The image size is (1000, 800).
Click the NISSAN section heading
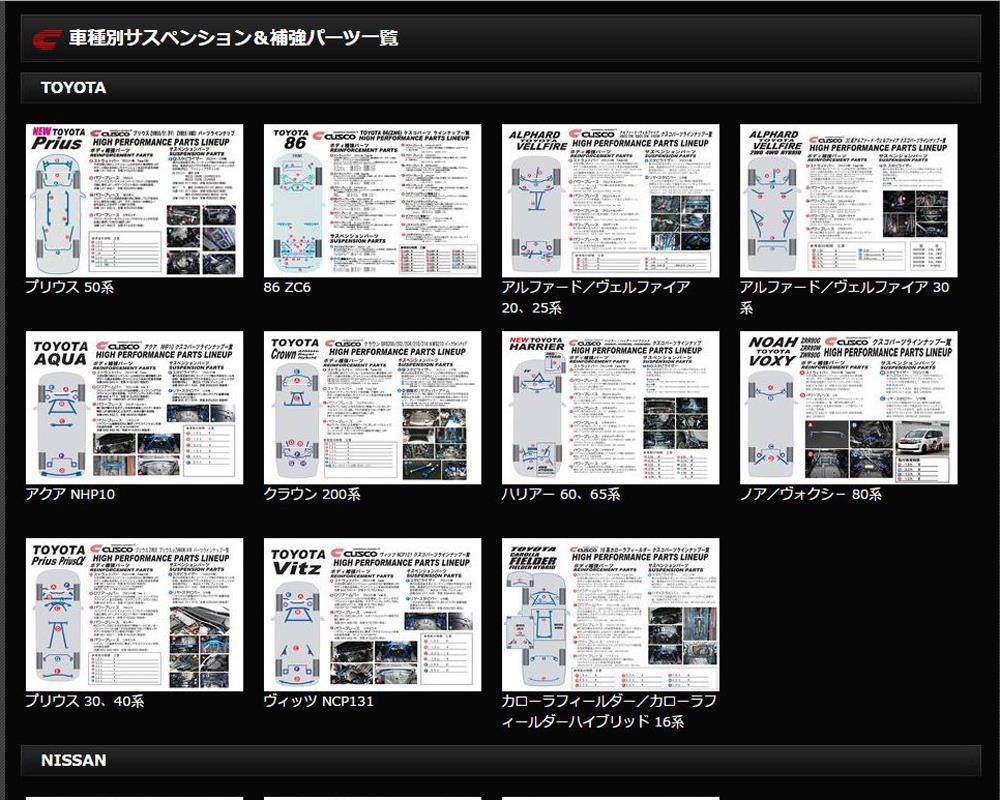click(73, 760)
